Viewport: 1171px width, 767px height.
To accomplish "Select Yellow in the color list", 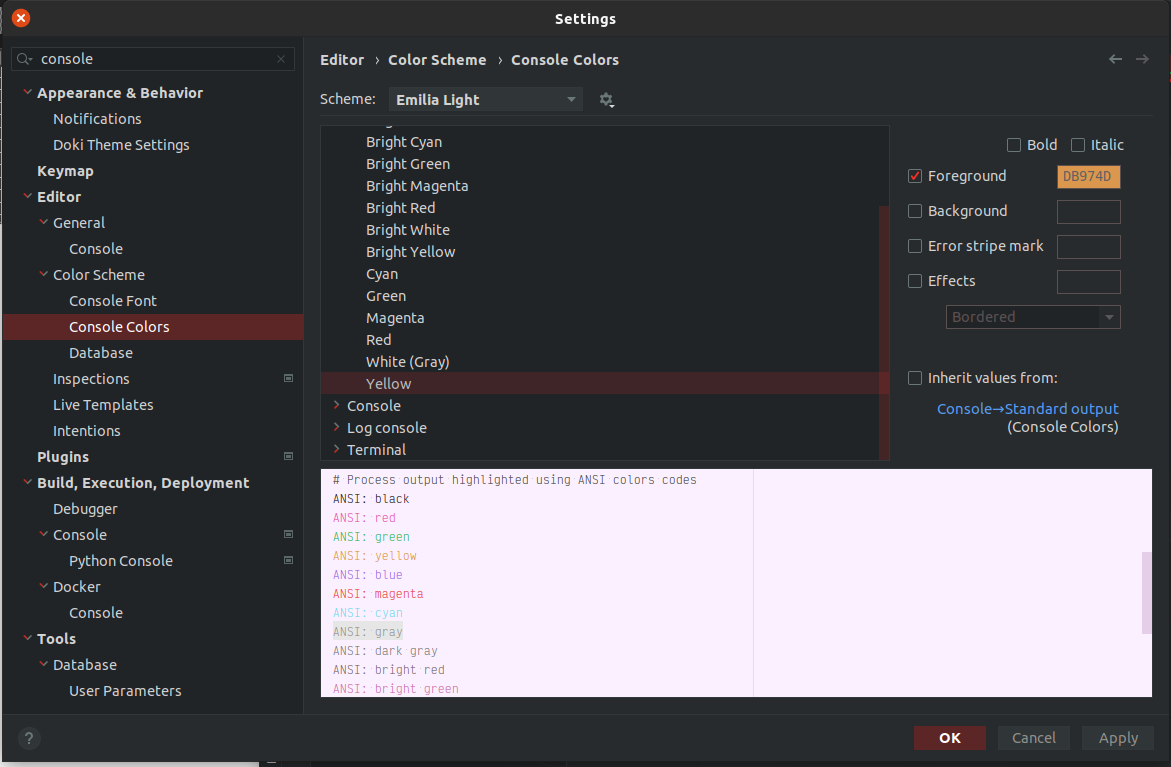I will (388, 383).
